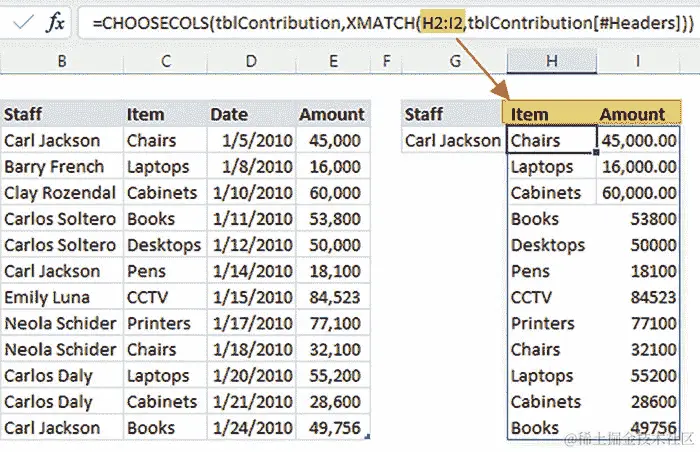Select column G header
The width and height of the screenshot is (700, 452).
click(x=455, y=61)
